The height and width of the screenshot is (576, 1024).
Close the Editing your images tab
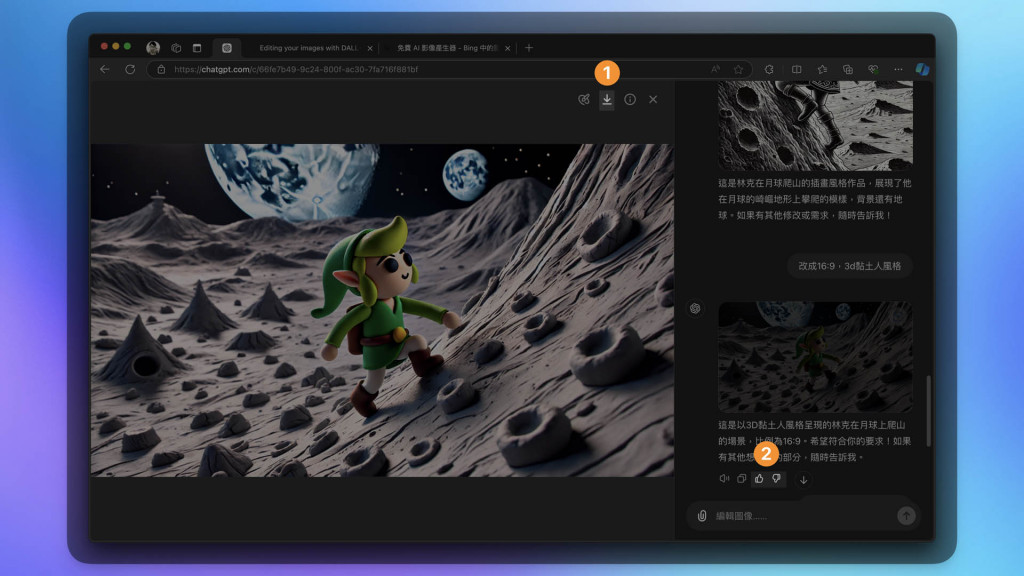(370, 48)
